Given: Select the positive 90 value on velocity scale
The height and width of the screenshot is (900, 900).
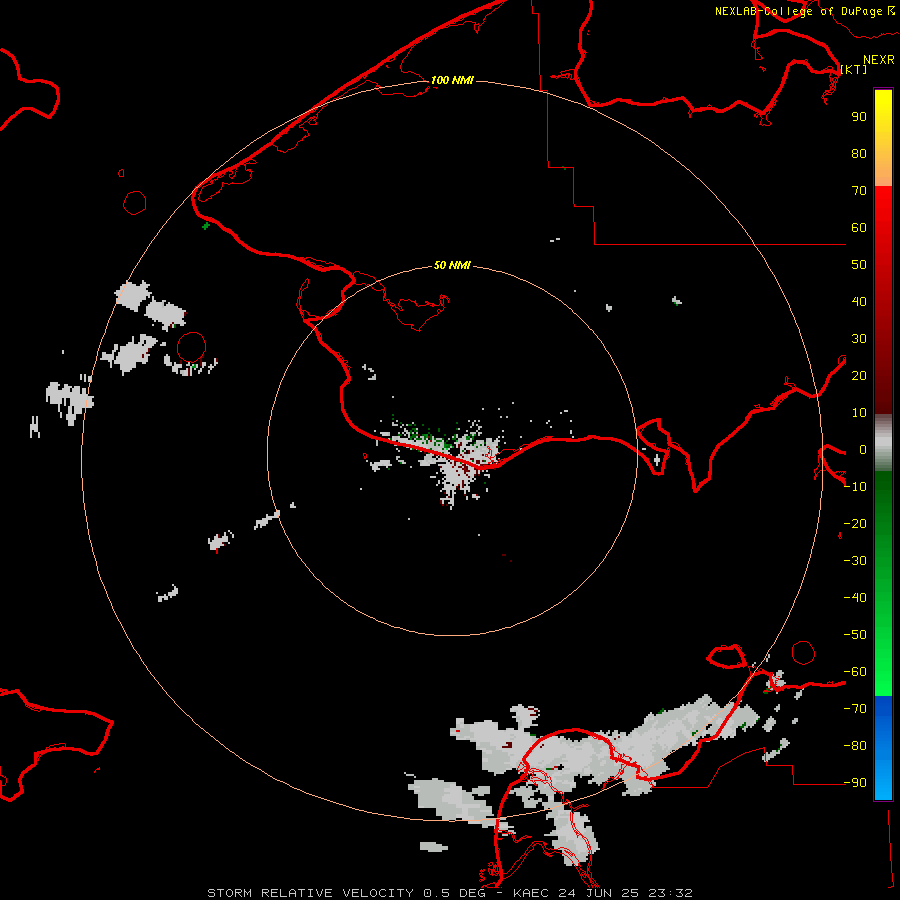Looking at the screenshot, I should 859,117.
